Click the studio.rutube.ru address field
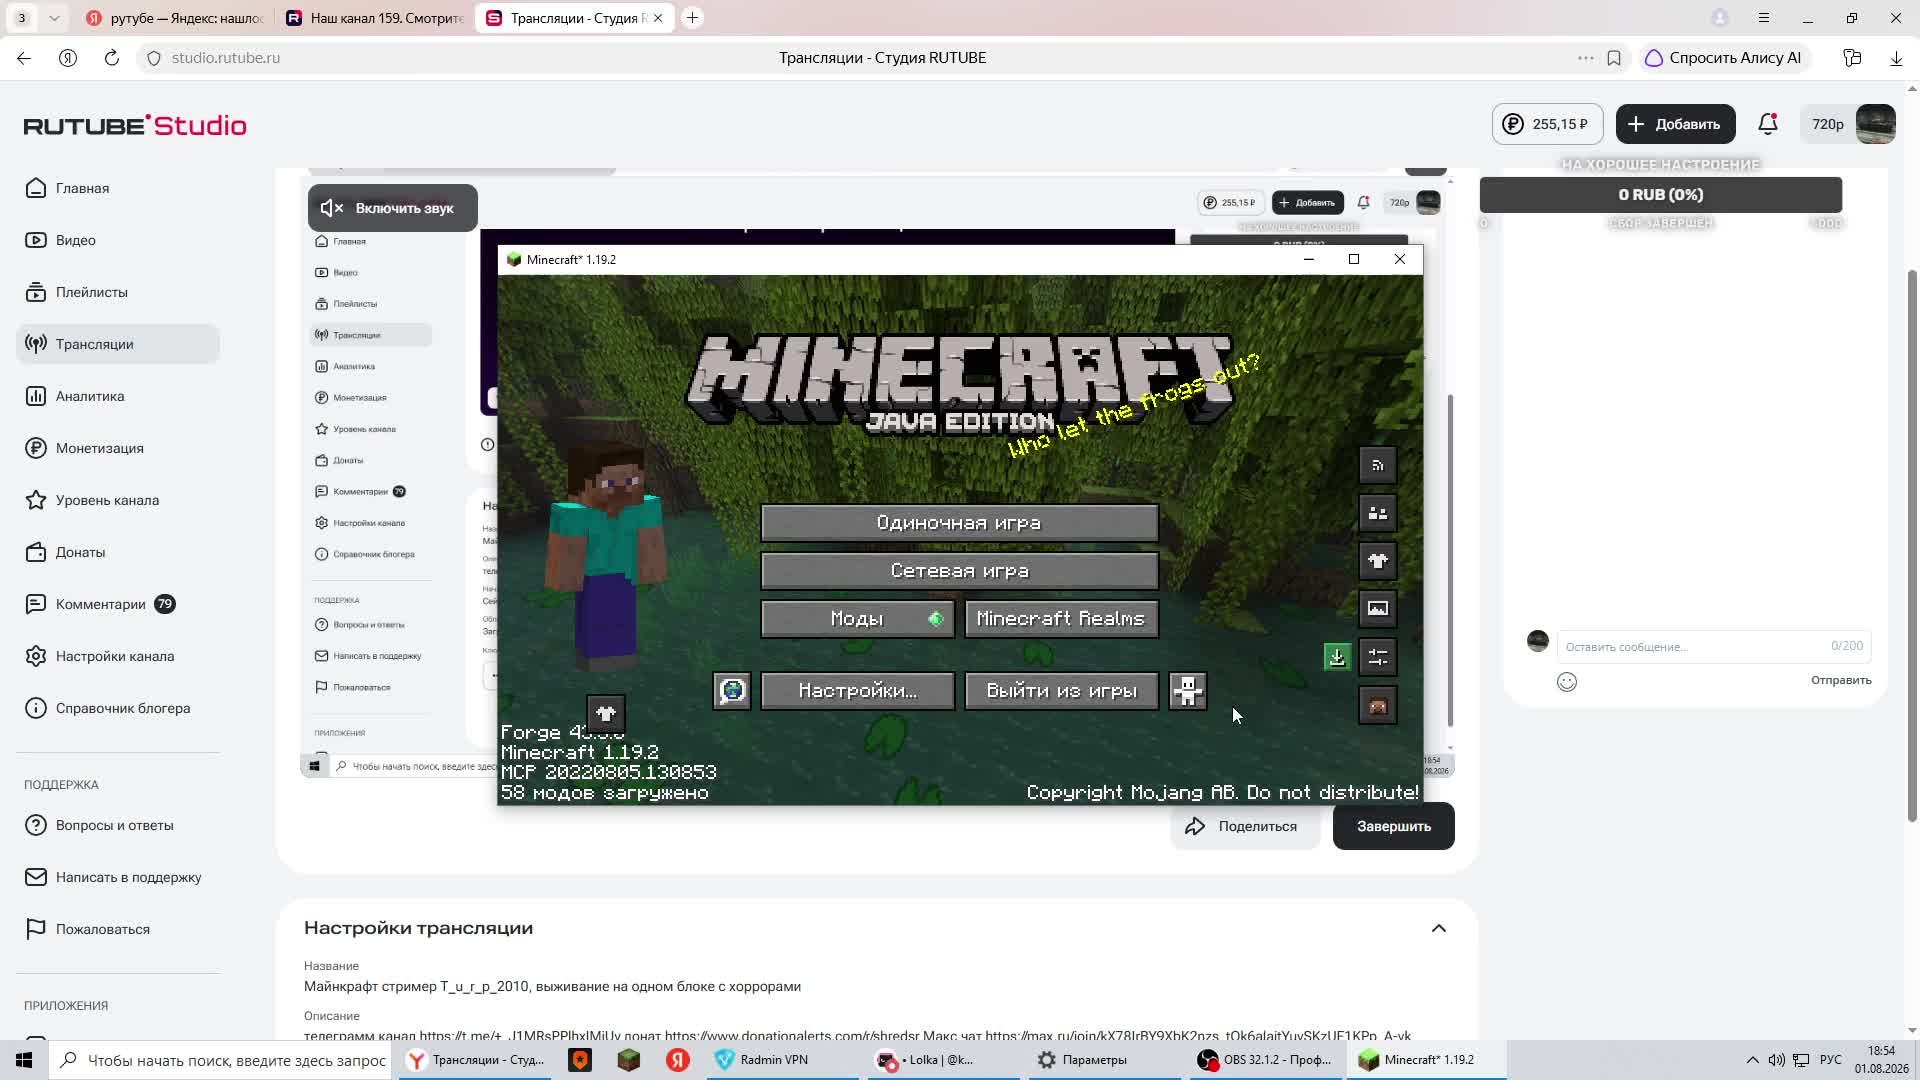The image size is (1920, 1080). tap(226, 58)
